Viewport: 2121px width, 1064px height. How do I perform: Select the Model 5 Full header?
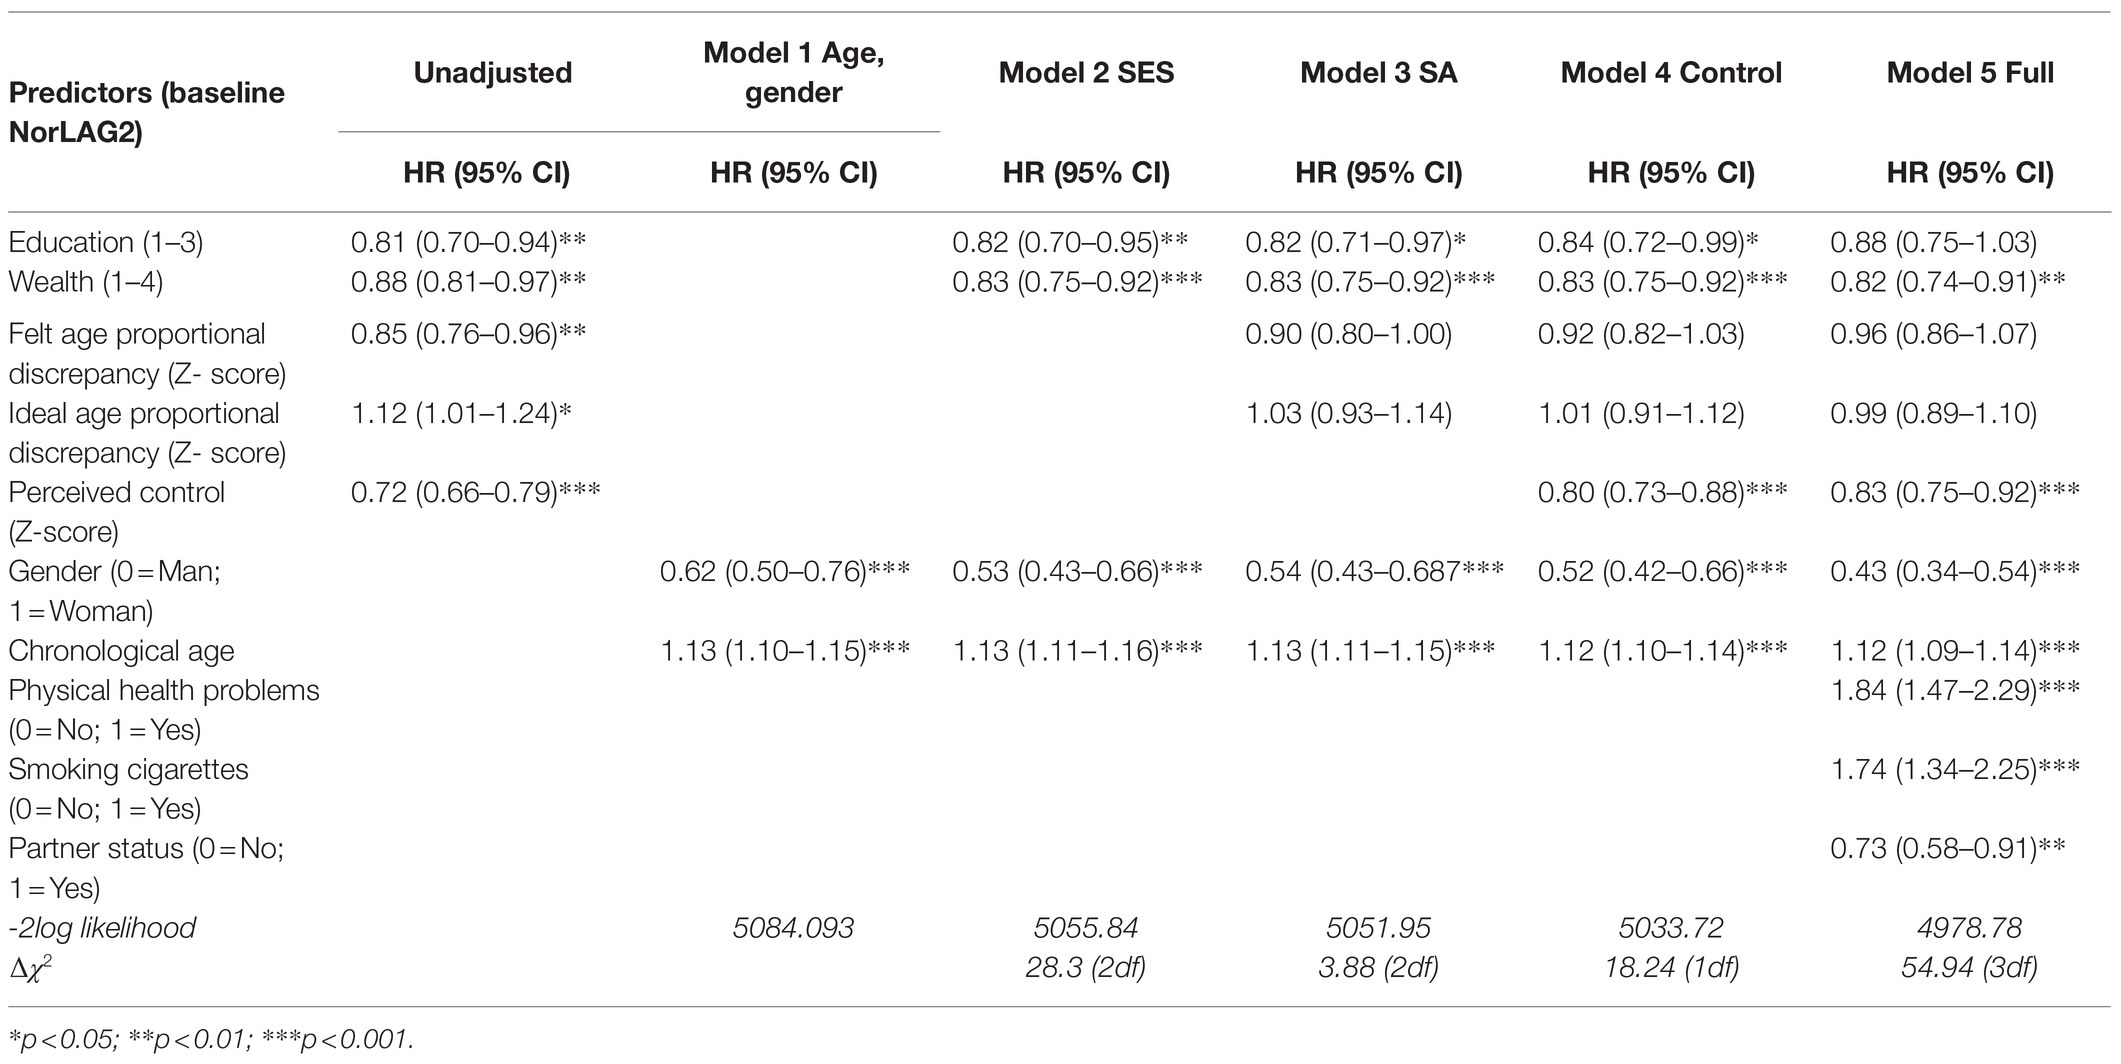coord(1970,73)
